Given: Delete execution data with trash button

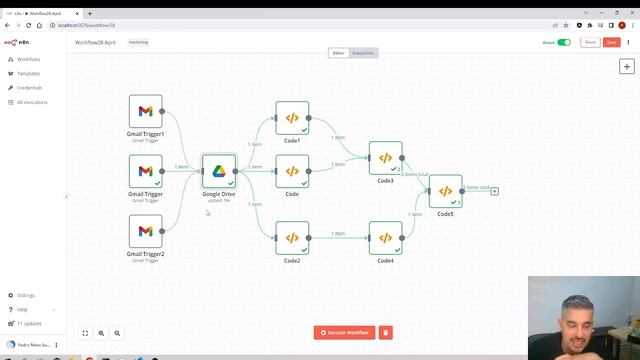Looking at the screenshot, I should click(x=386, y=333).
